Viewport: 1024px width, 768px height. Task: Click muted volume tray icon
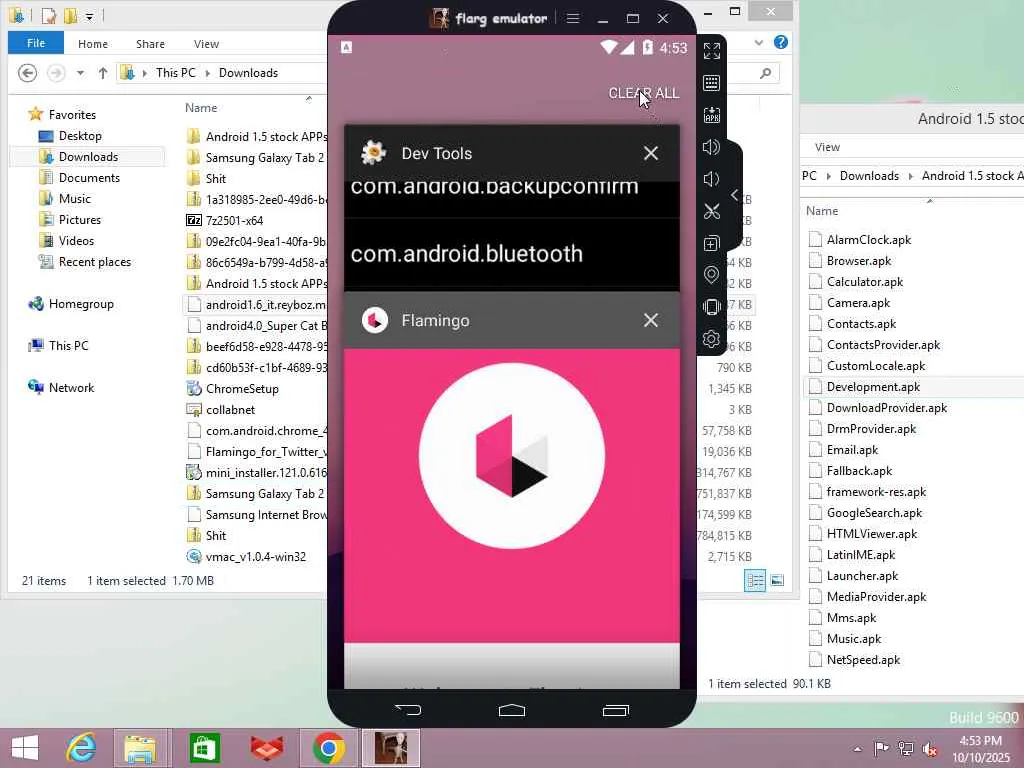pyautogui.click(x=930, y=749)
